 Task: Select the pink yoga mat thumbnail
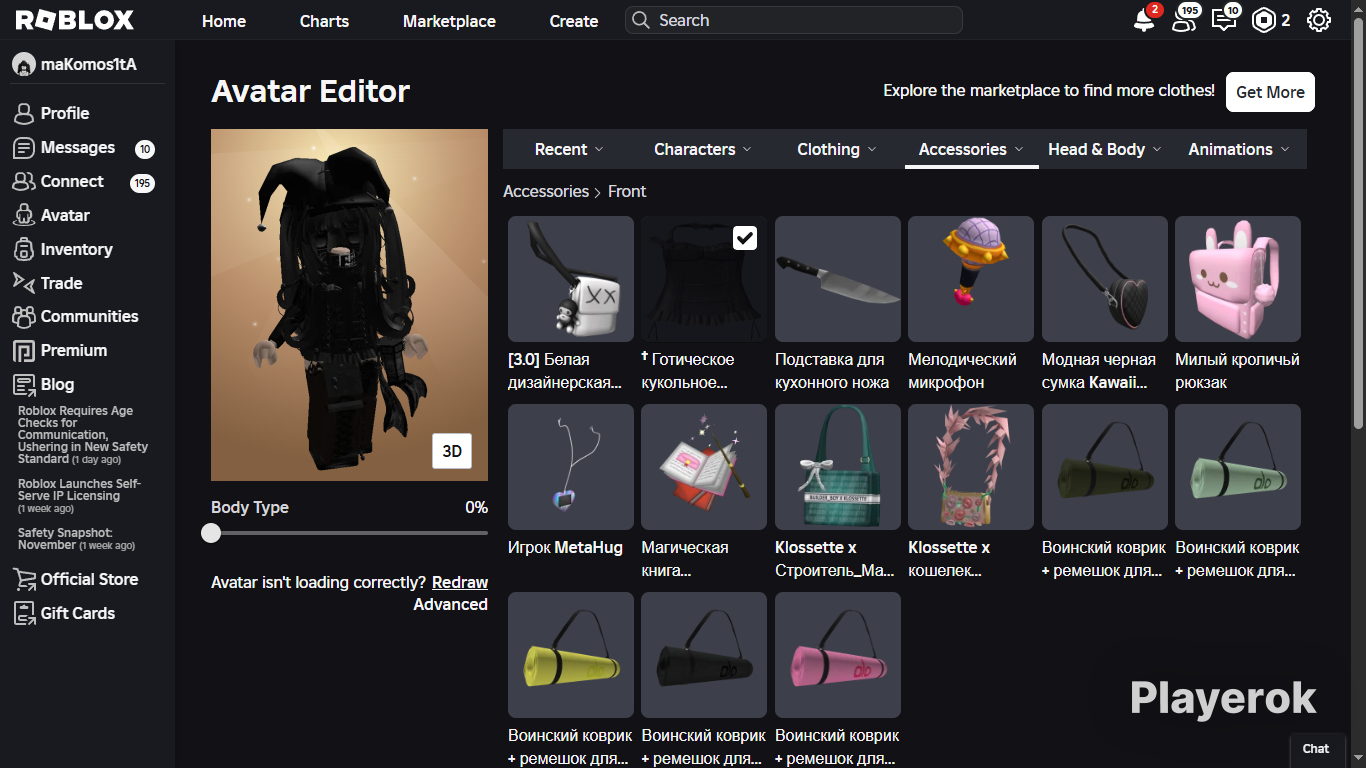(838, 655)
